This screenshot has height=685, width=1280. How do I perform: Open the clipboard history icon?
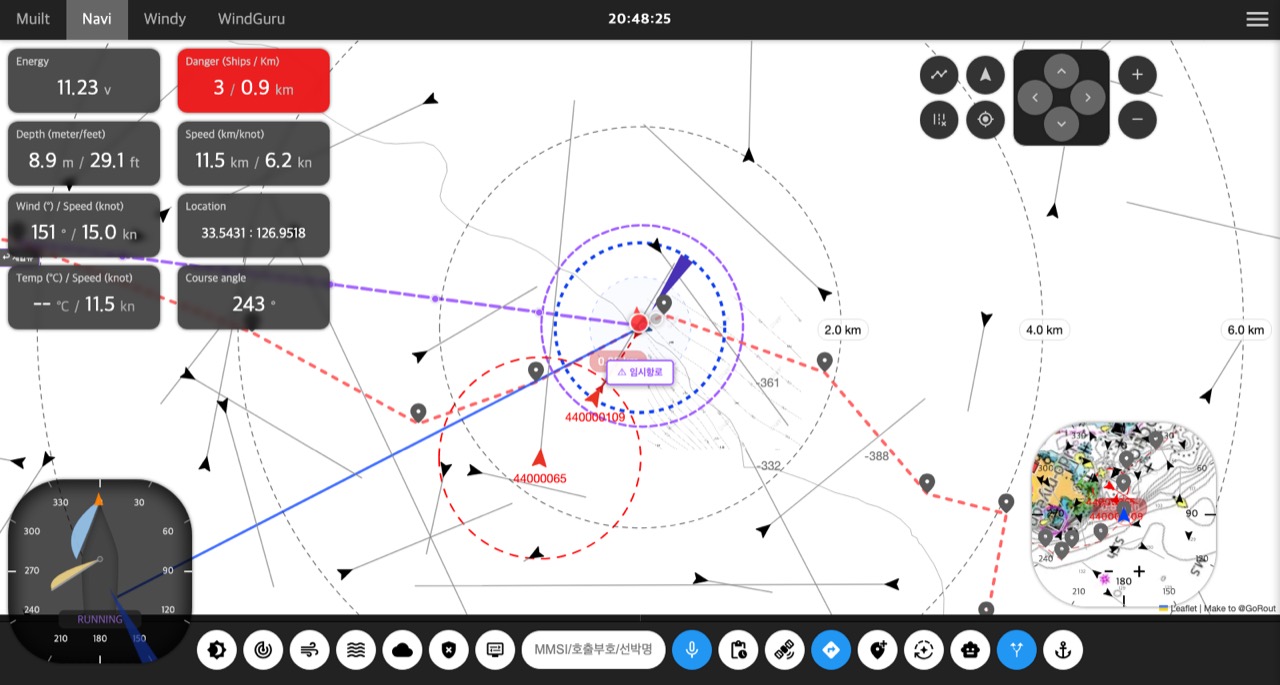739,650
